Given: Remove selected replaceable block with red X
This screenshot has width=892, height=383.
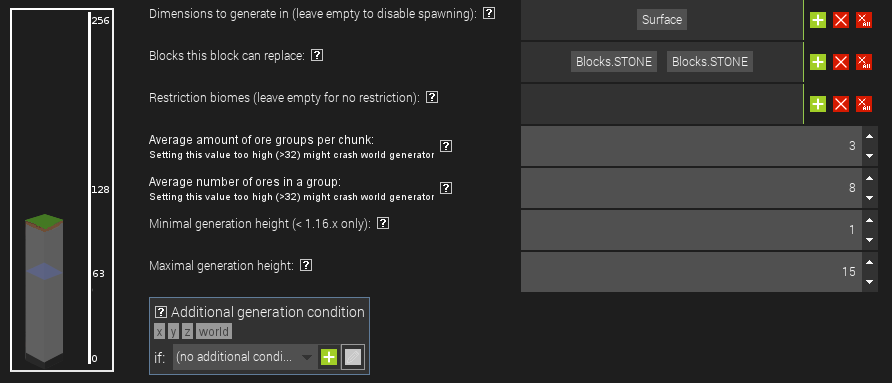Looking at the screenshot, I should click(x=841, y=62).
